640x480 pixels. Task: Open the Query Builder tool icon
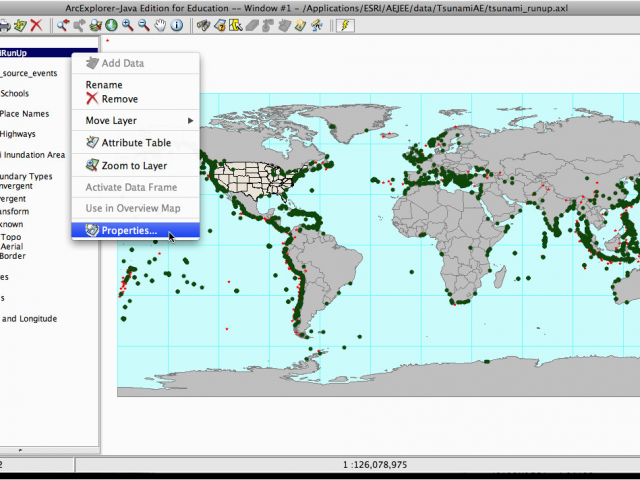(220, 25)
